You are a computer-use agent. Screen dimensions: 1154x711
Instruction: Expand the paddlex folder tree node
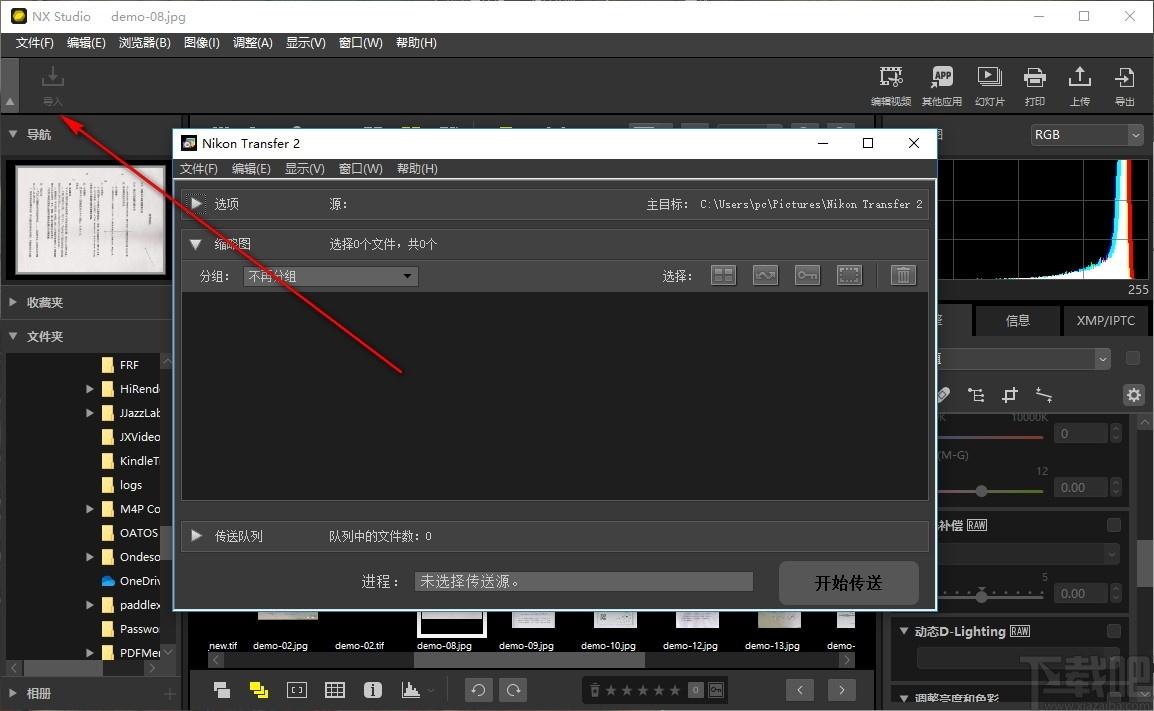tap(90, 604)
